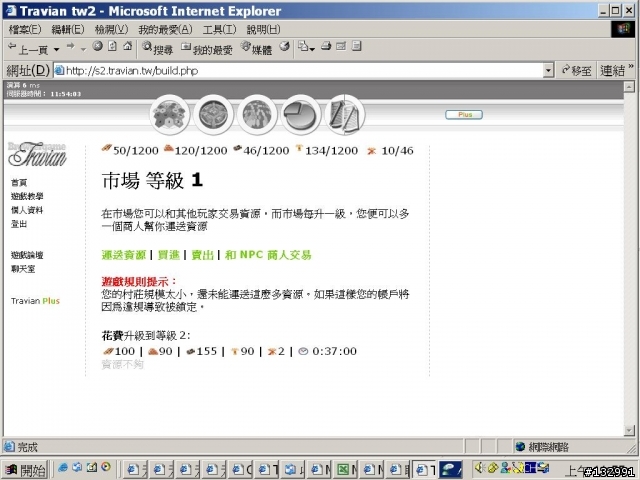Click the volume speaker tray icon
This screenshot has height=480, width=640.
480,468
